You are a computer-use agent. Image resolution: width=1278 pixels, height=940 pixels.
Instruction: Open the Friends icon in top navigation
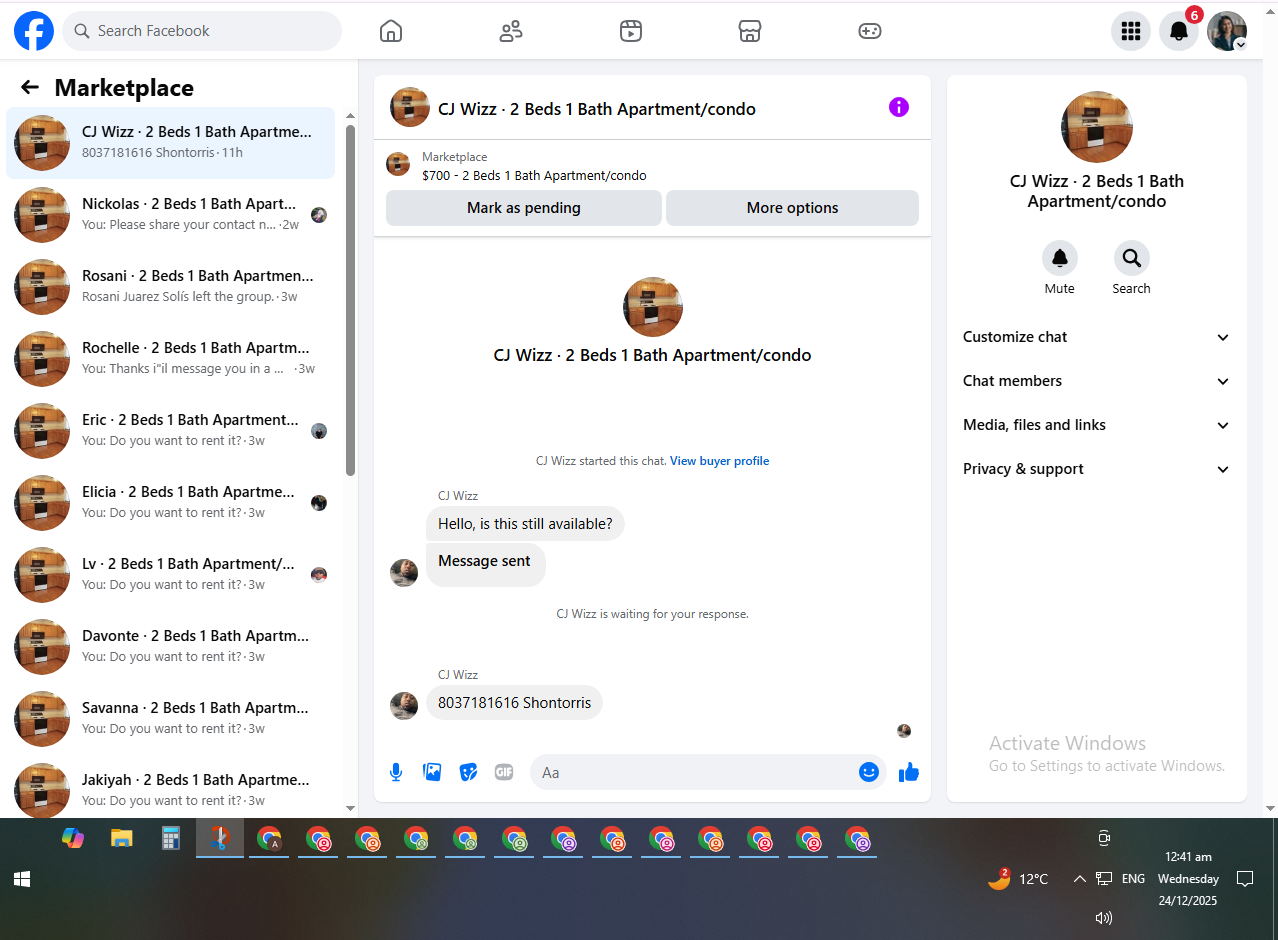(x=511, y=31)
